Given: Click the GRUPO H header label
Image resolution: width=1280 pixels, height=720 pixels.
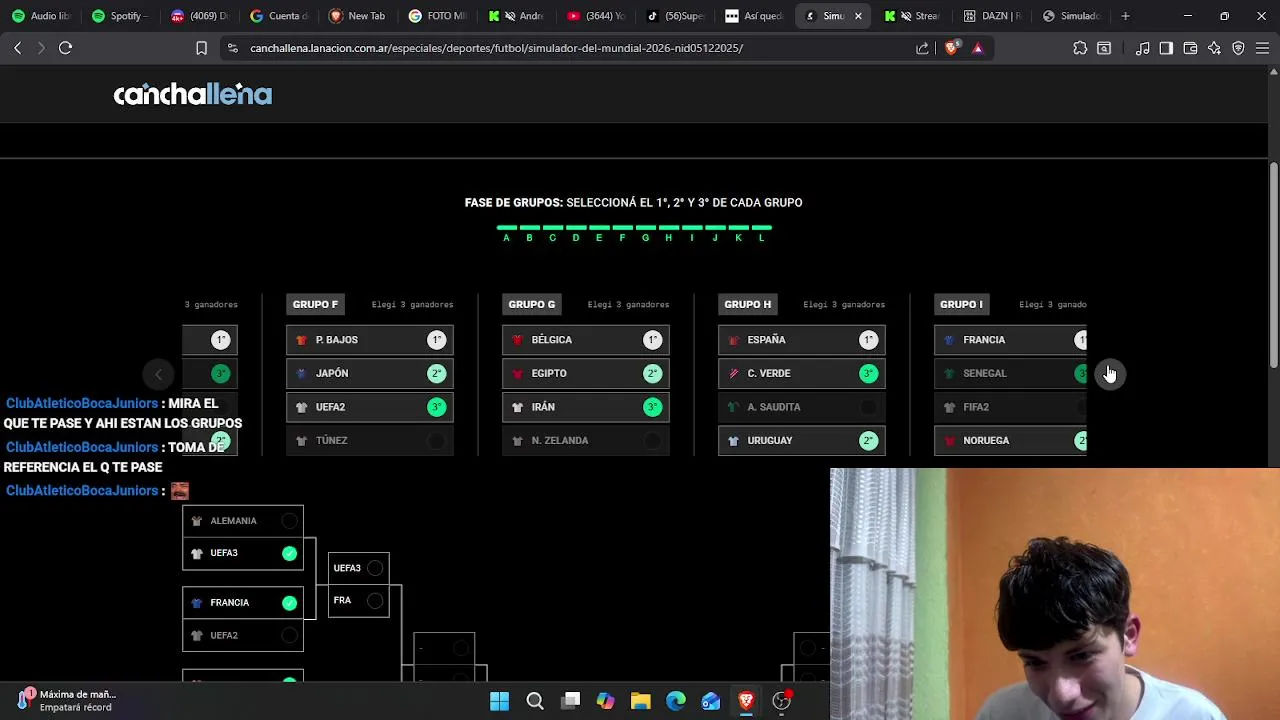Looking at the screenshot, I should point(747,304).
